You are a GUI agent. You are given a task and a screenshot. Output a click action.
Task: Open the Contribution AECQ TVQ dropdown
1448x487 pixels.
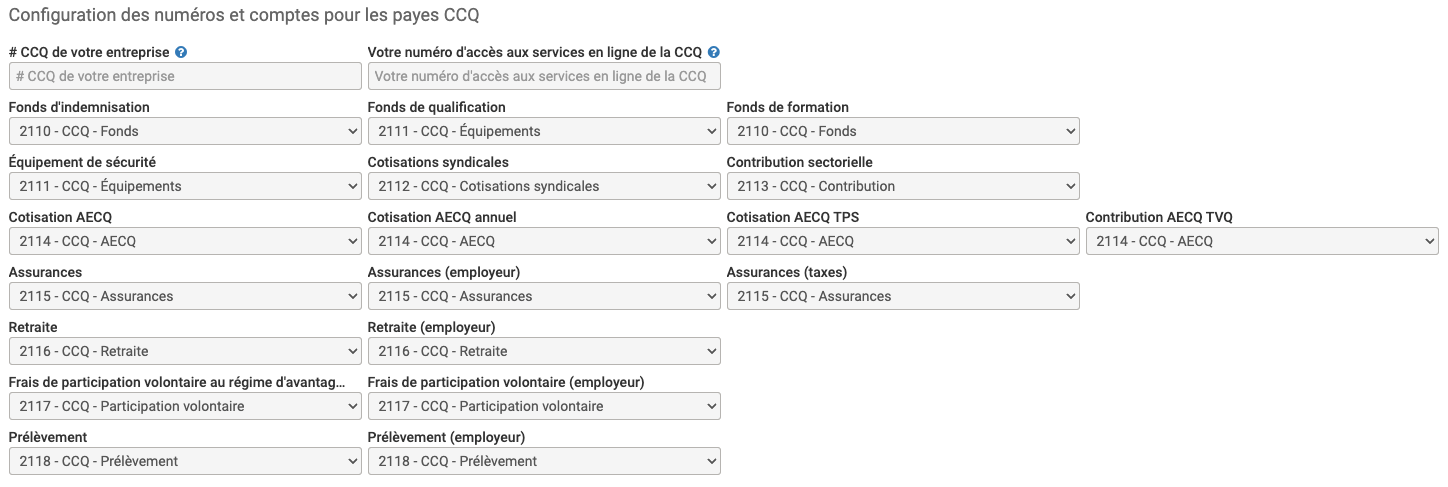pos(1262,241)
